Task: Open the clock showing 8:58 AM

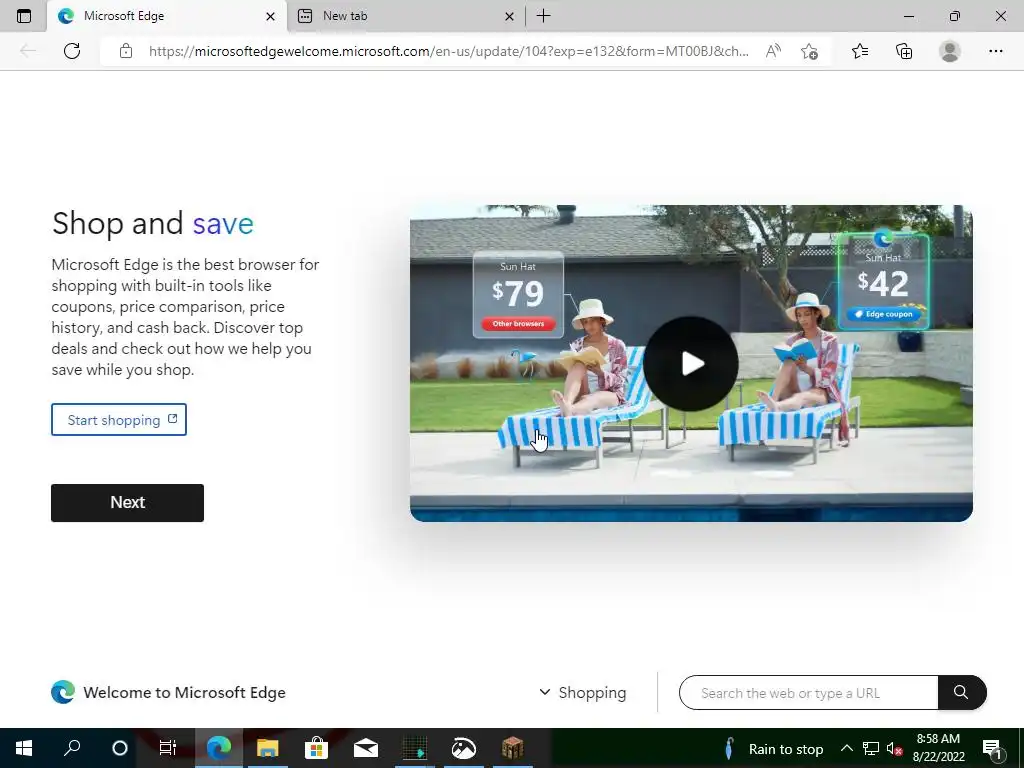Action: [x=938, y=748]
